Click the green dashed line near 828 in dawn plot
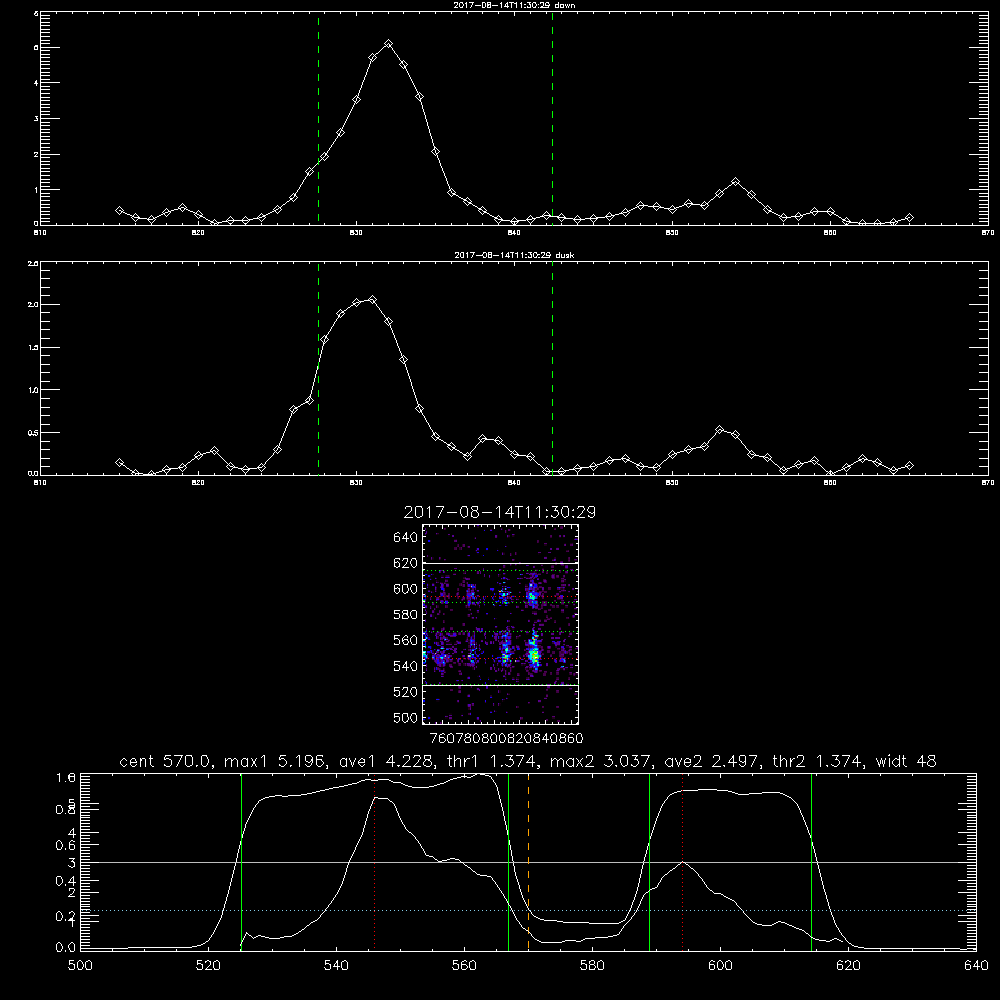The image size is (1000, 1000). coord(318,118)
